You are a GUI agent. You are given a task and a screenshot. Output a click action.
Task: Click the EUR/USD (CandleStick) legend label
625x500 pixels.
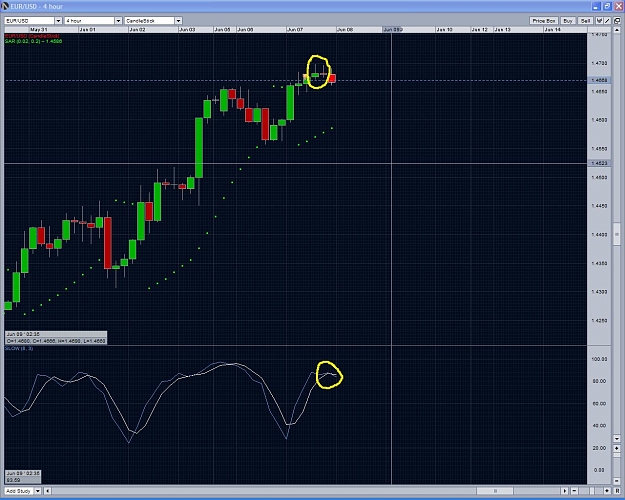tap(32, 36)
